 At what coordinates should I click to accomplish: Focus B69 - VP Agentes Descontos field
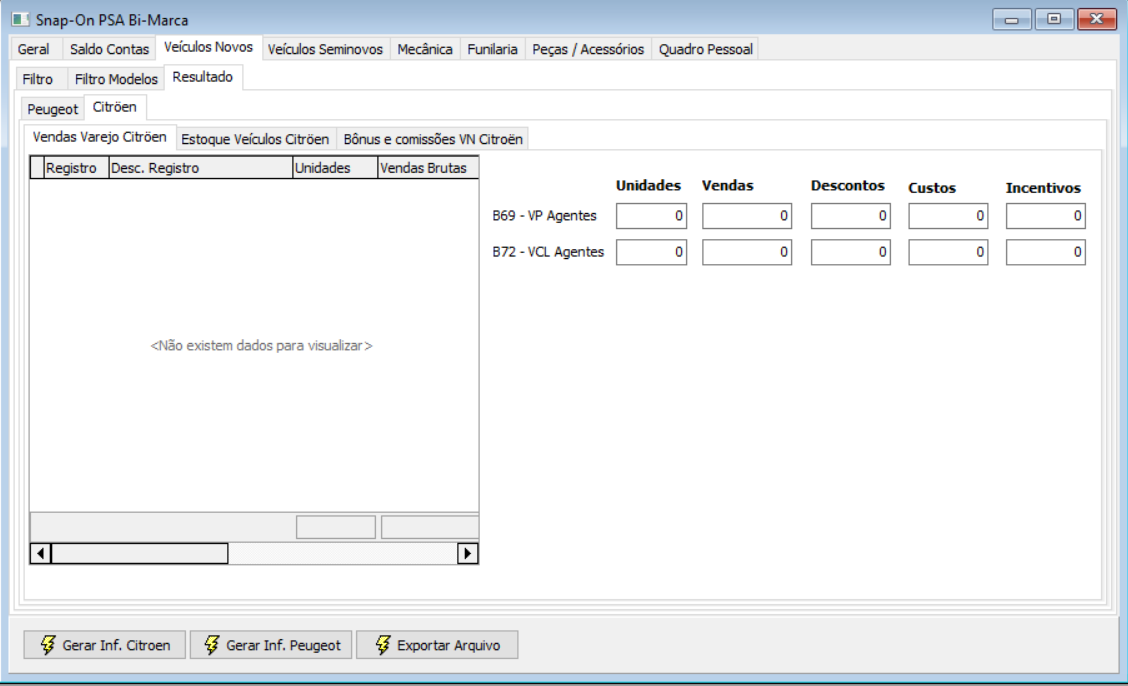(850, 216)
